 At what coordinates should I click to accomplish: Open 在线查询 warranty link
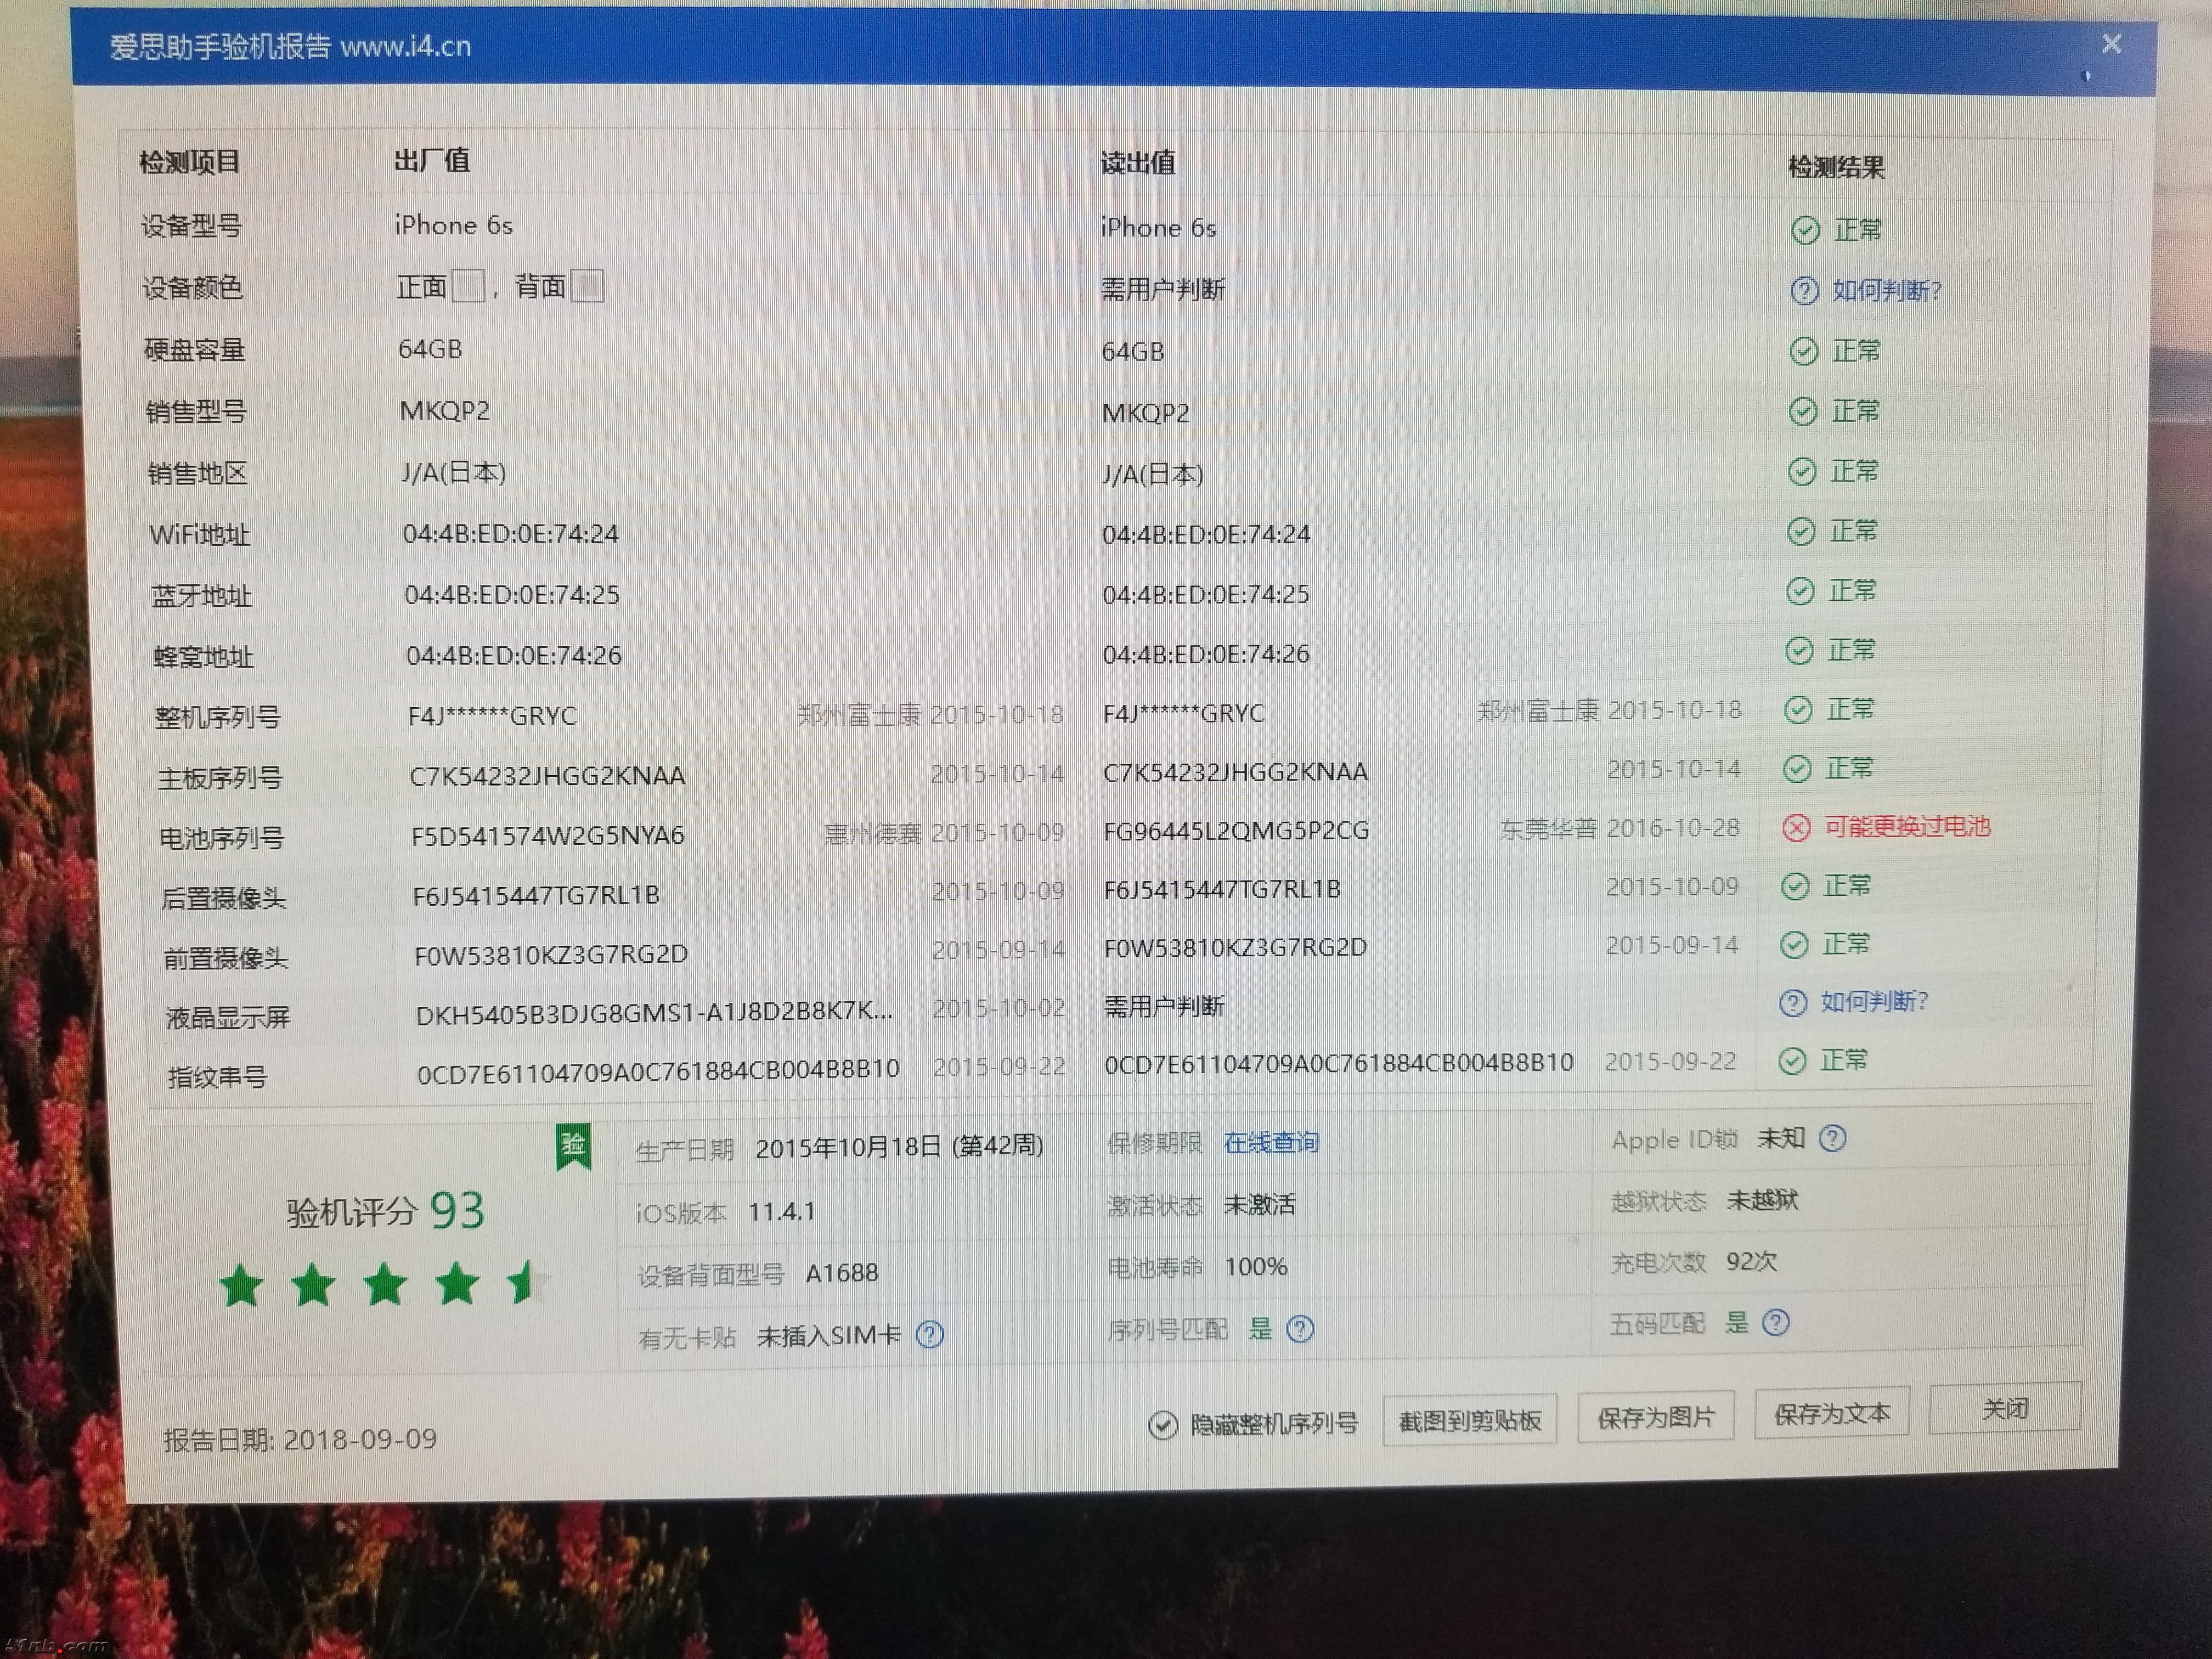[1271, 1142]
